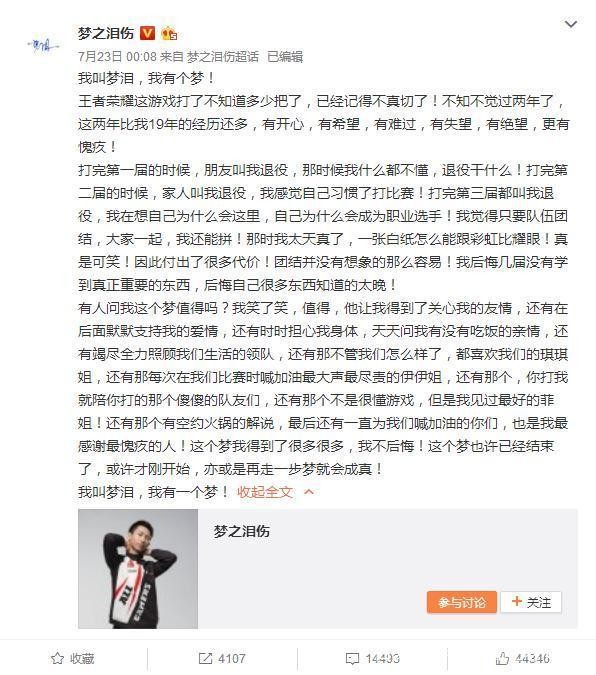Image resolution: width=596 pixels, height=675 pixels.
Task: Open the author's avatar signature image
Action: (x=42, y=45)
